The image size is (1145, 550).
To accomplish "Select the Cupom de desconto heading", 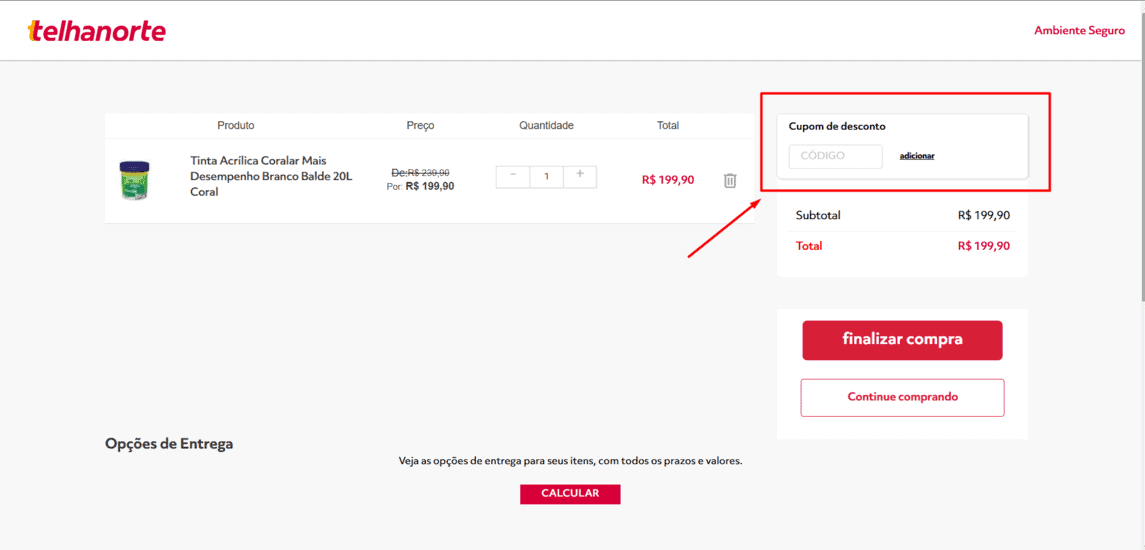I will pos(837,126).
